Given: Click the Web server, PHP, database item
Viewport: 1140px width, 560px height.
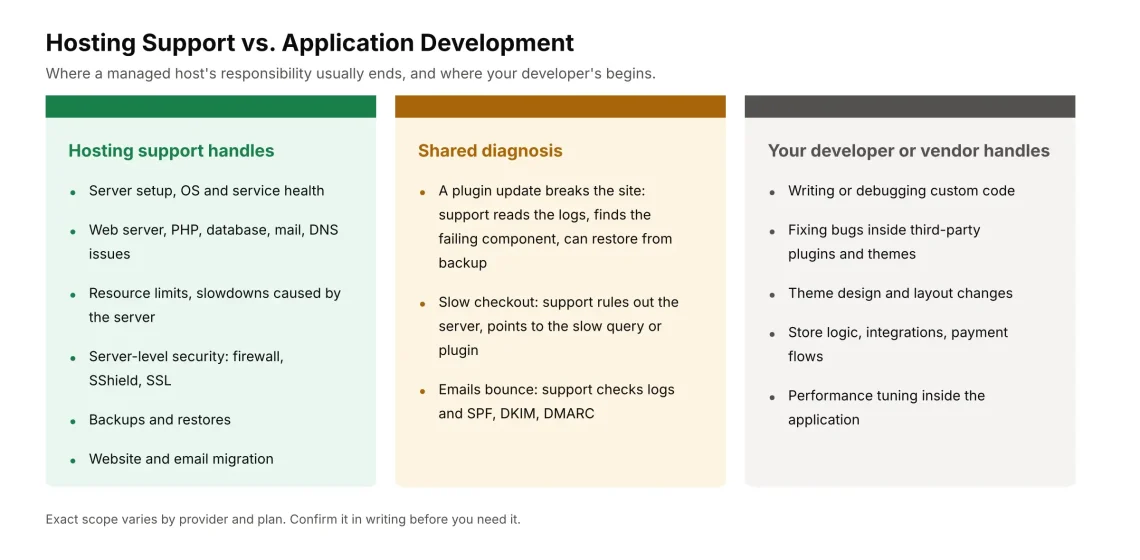Looking at the screenshot, I should point(214,241).
